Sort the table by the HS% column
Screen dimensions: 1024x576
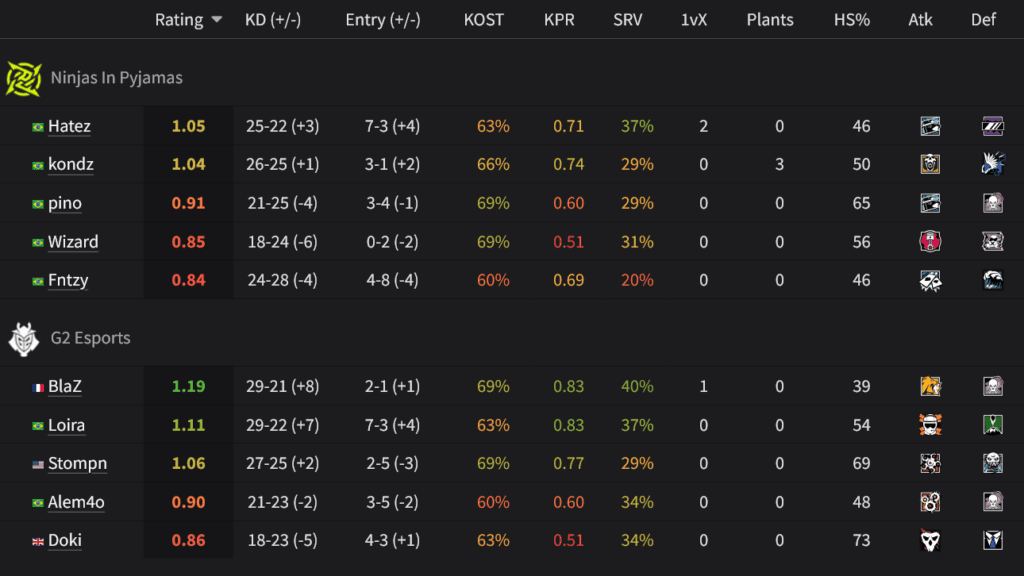click(x=851, y=19)
